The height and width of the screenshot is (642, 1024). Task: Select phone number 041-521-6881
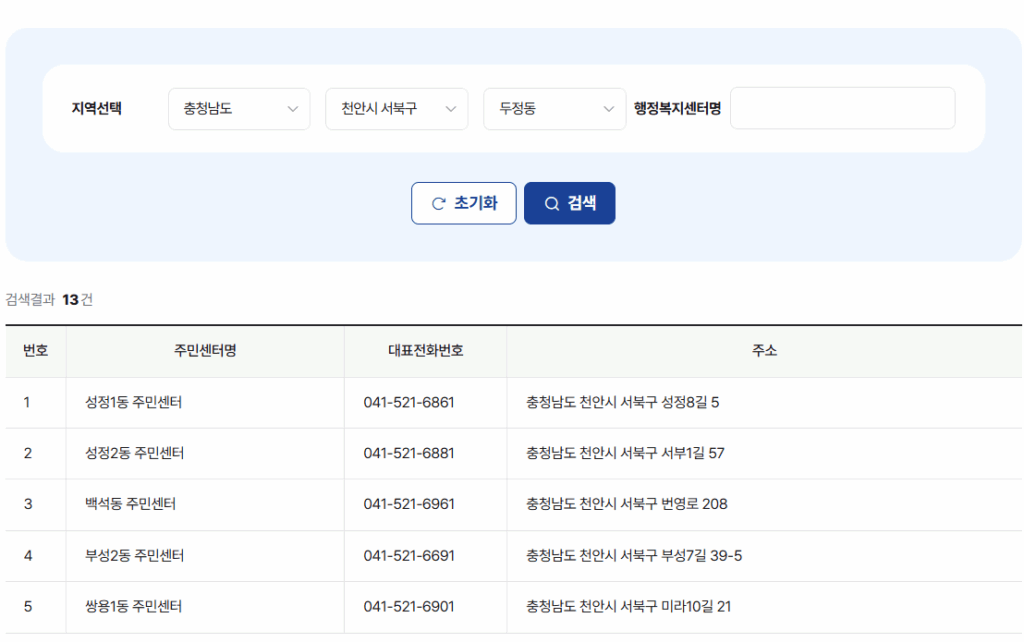click(x=409, y=453)
